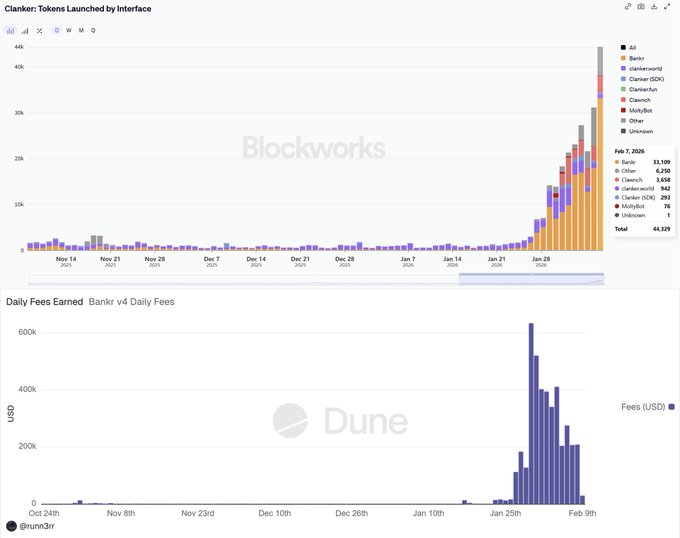Click the "200k" fees axis label
680x538 pixels.
[x=27, y=446]
